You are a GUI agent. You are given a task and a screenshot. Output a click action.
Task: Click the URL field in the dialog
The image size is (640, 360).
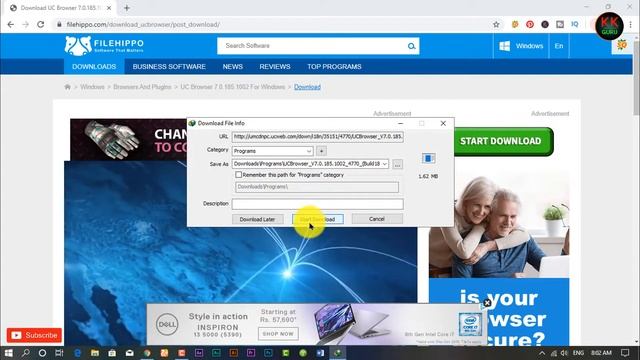pos(318,137)
